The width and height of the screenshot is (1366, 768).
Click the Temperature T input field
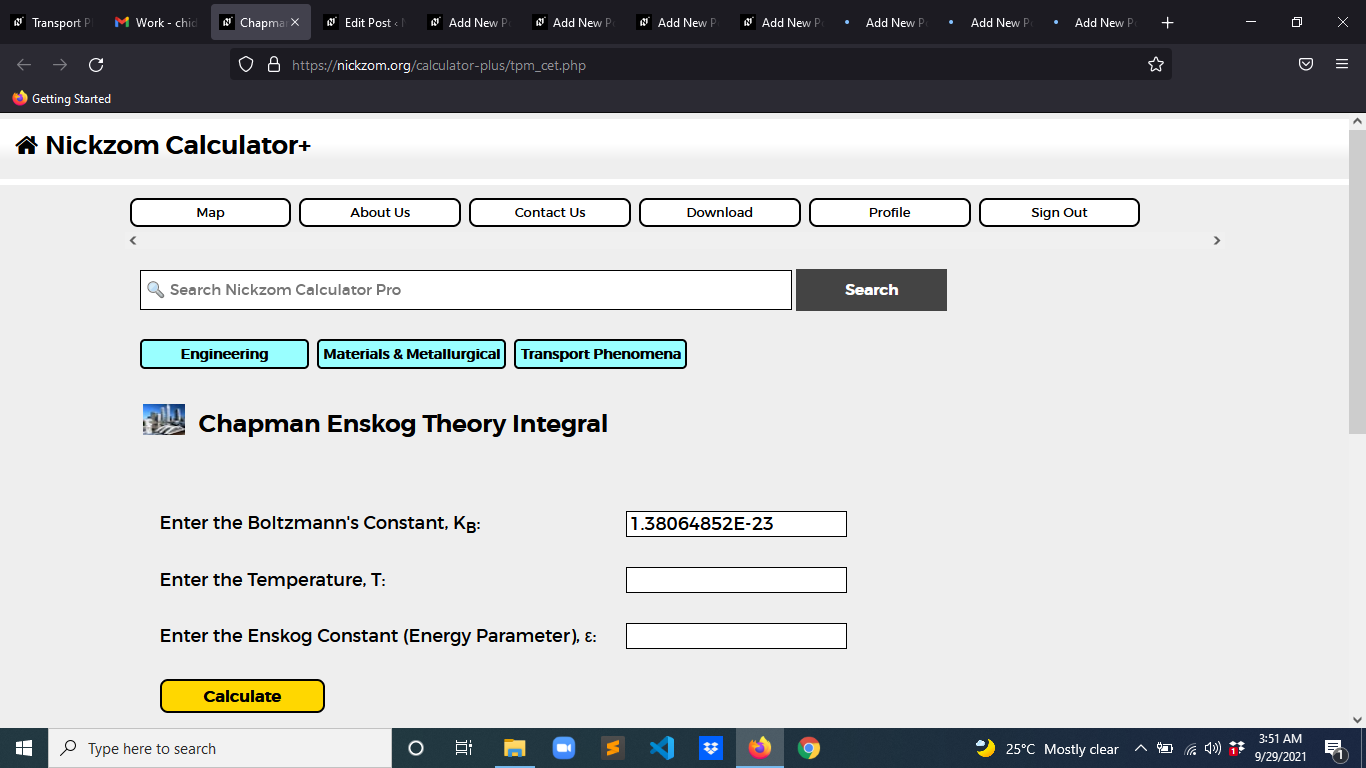point(736,580)
